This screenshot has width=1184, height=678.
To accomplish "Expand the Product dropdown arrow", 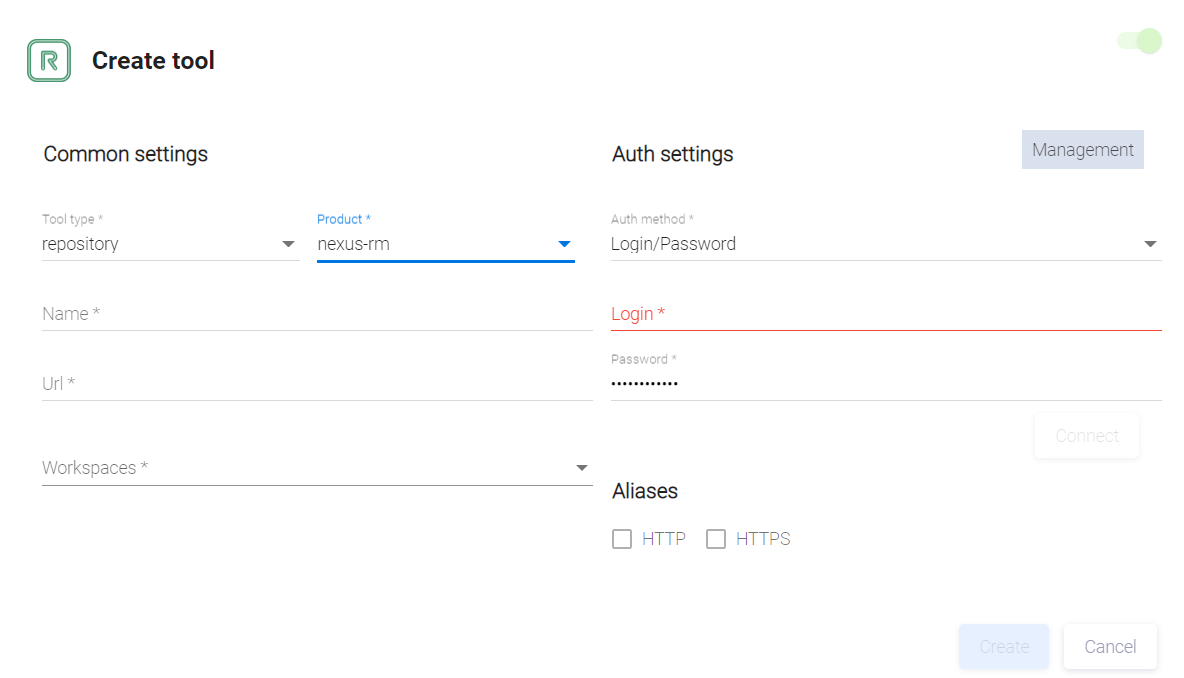I will pyautogui.click(x=564, y=244).
